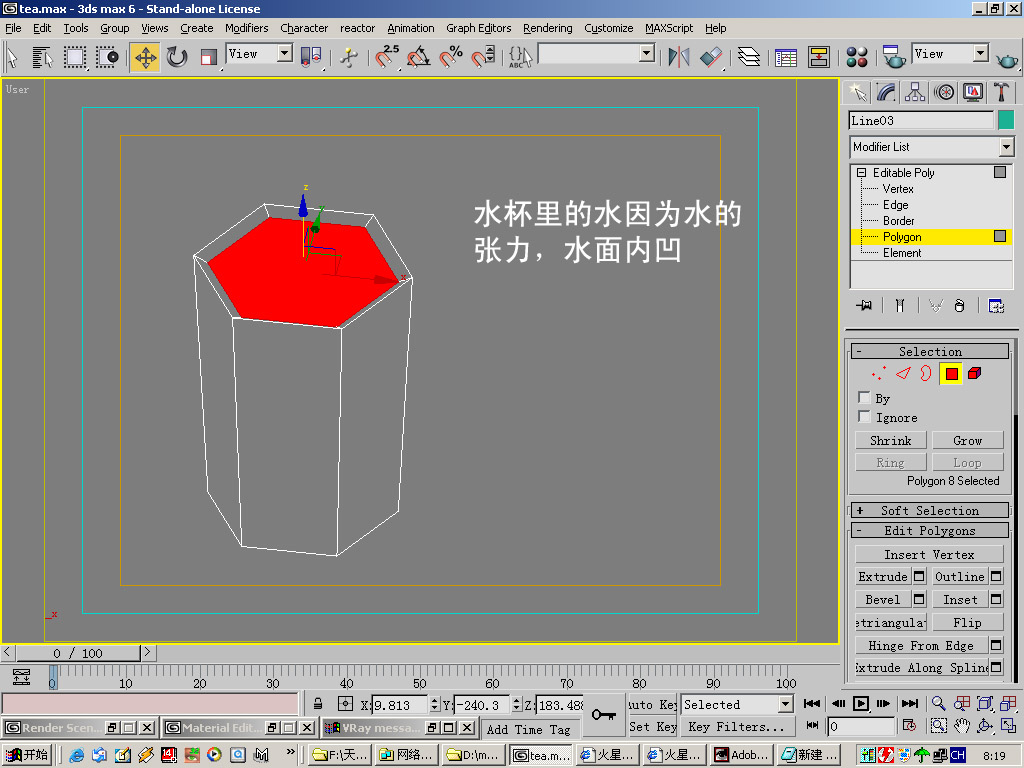1024x768 pixels.
Task: Activate the Select and Rotate tool
Action: [x=176, y=57]
